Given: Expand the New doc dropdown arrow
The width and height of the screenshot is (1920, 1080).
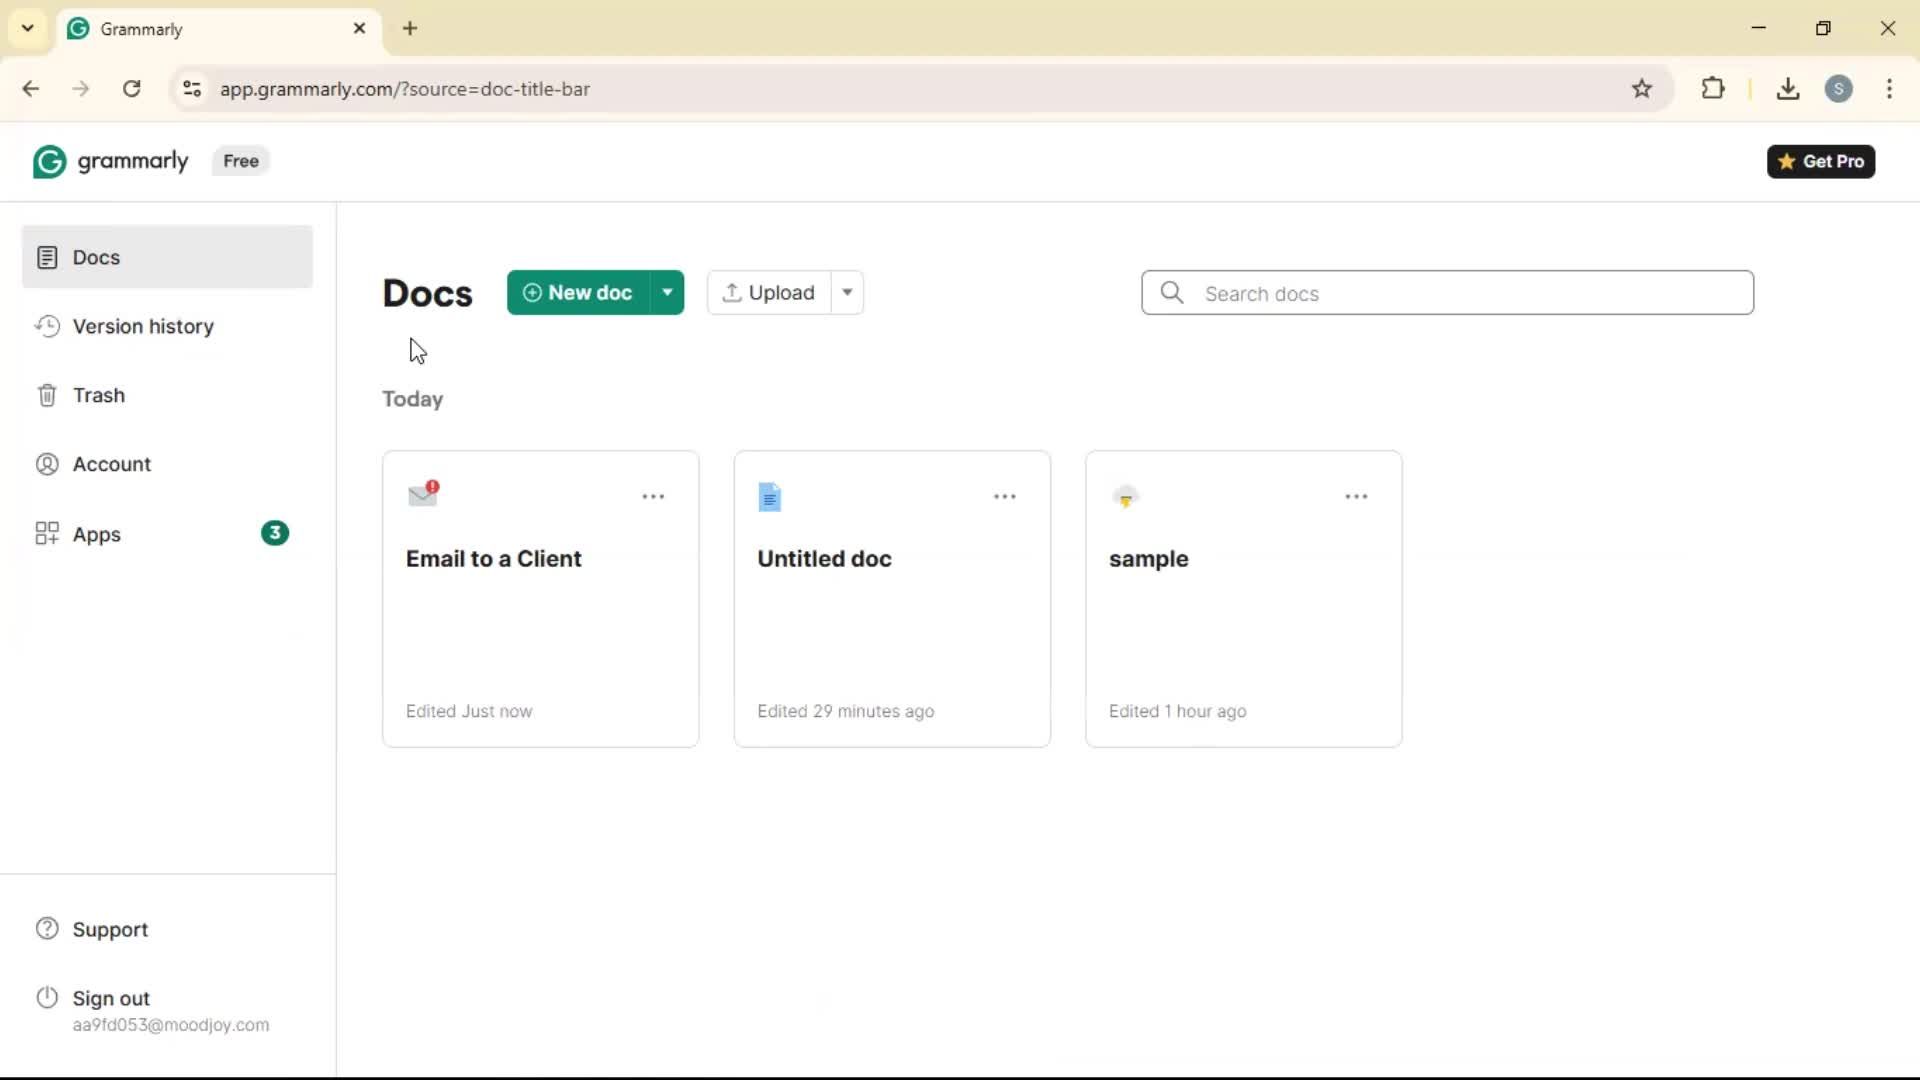Looking at the screenshot, I should pyautogui.click(x=667, y=292).
